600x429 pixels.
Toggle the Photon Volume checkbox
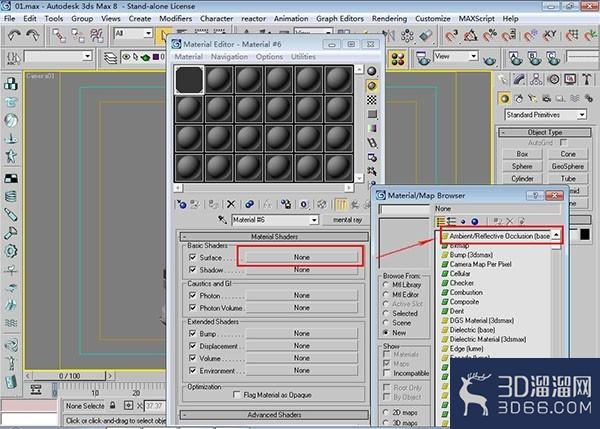pos(192,308)
